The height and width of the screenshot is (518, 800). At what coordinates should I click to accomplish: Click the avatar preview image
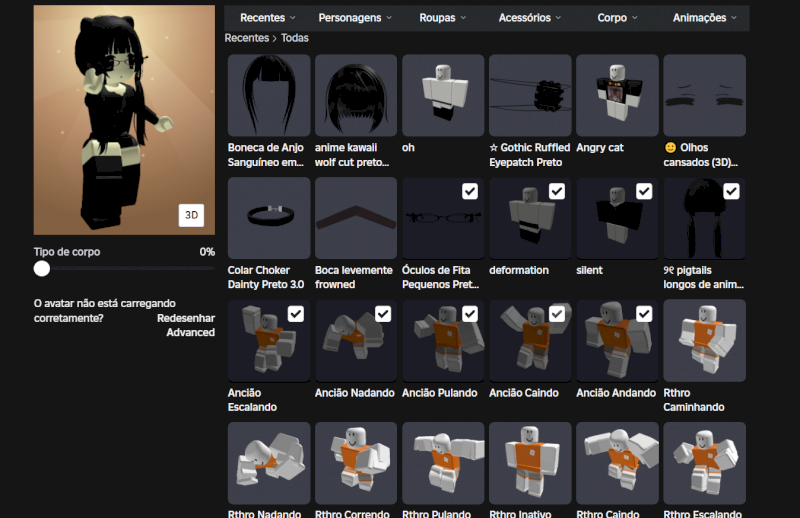[124, 120]
